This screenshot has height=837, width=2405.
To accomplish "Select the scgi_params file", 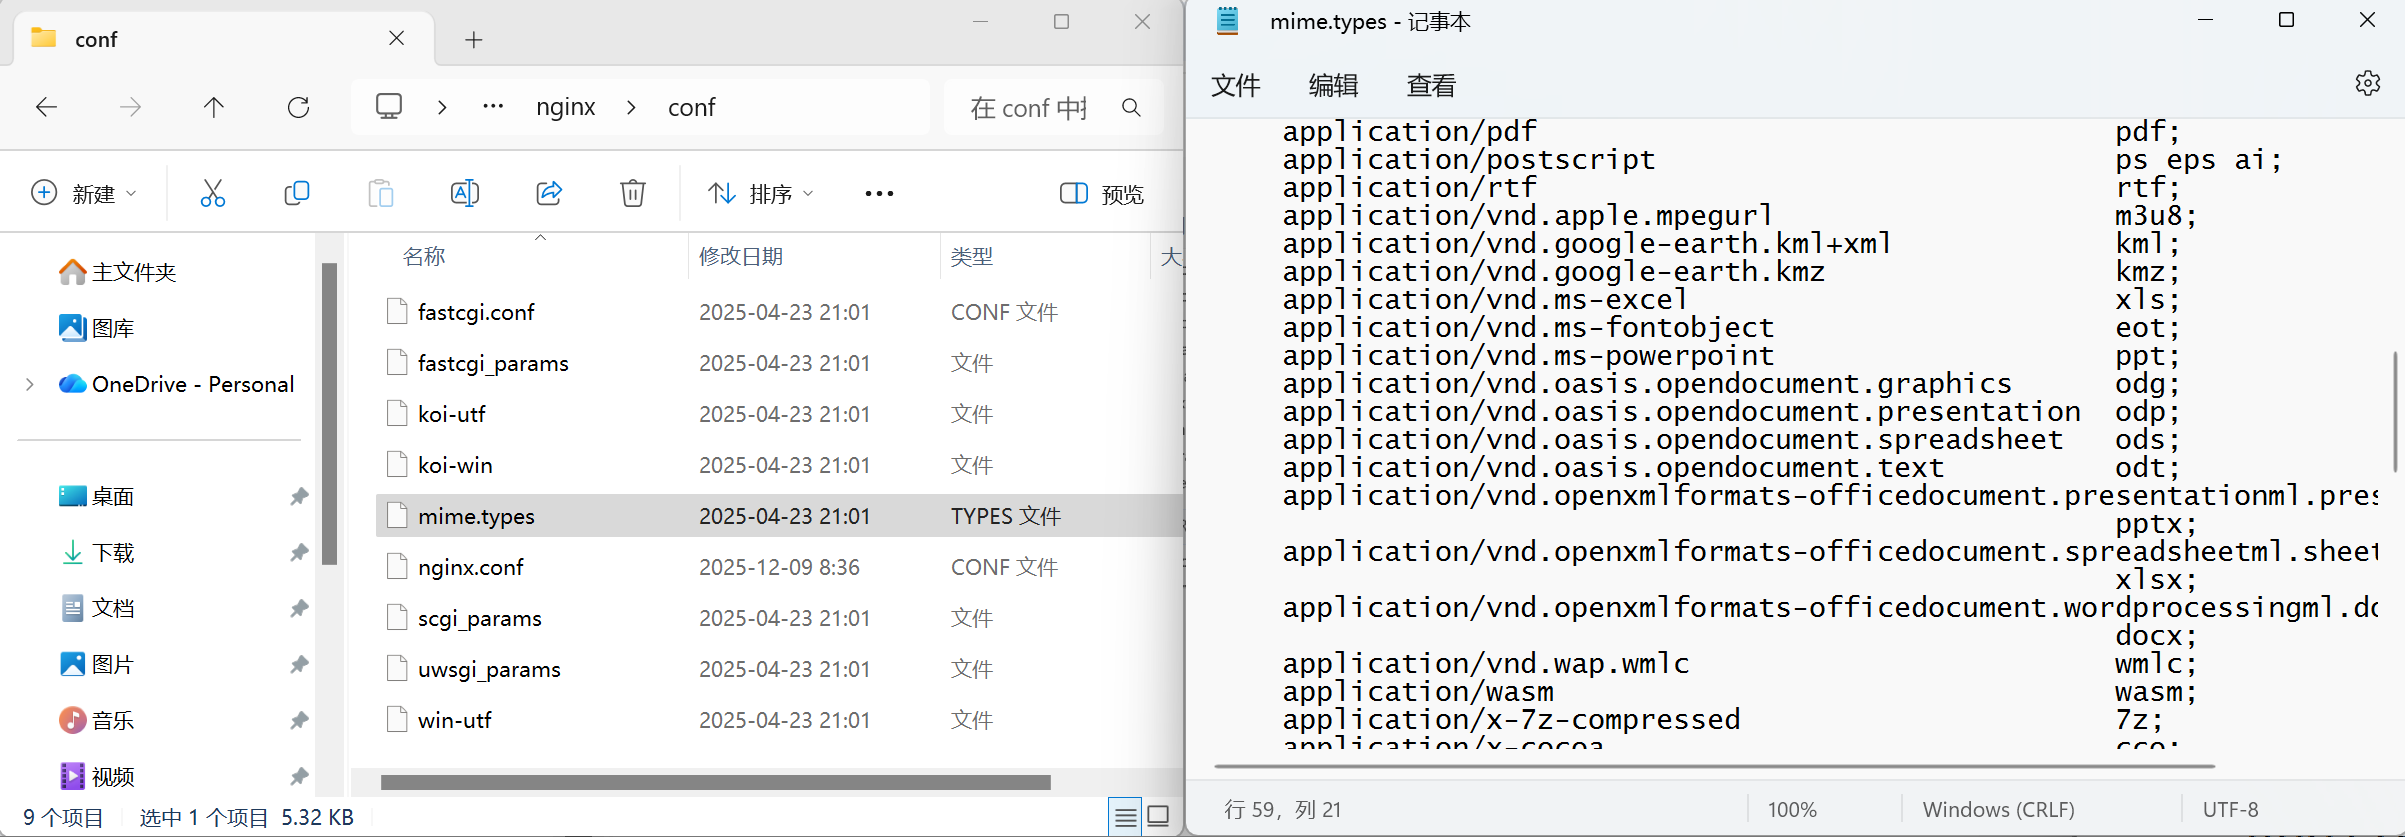I will coord(480,618).
